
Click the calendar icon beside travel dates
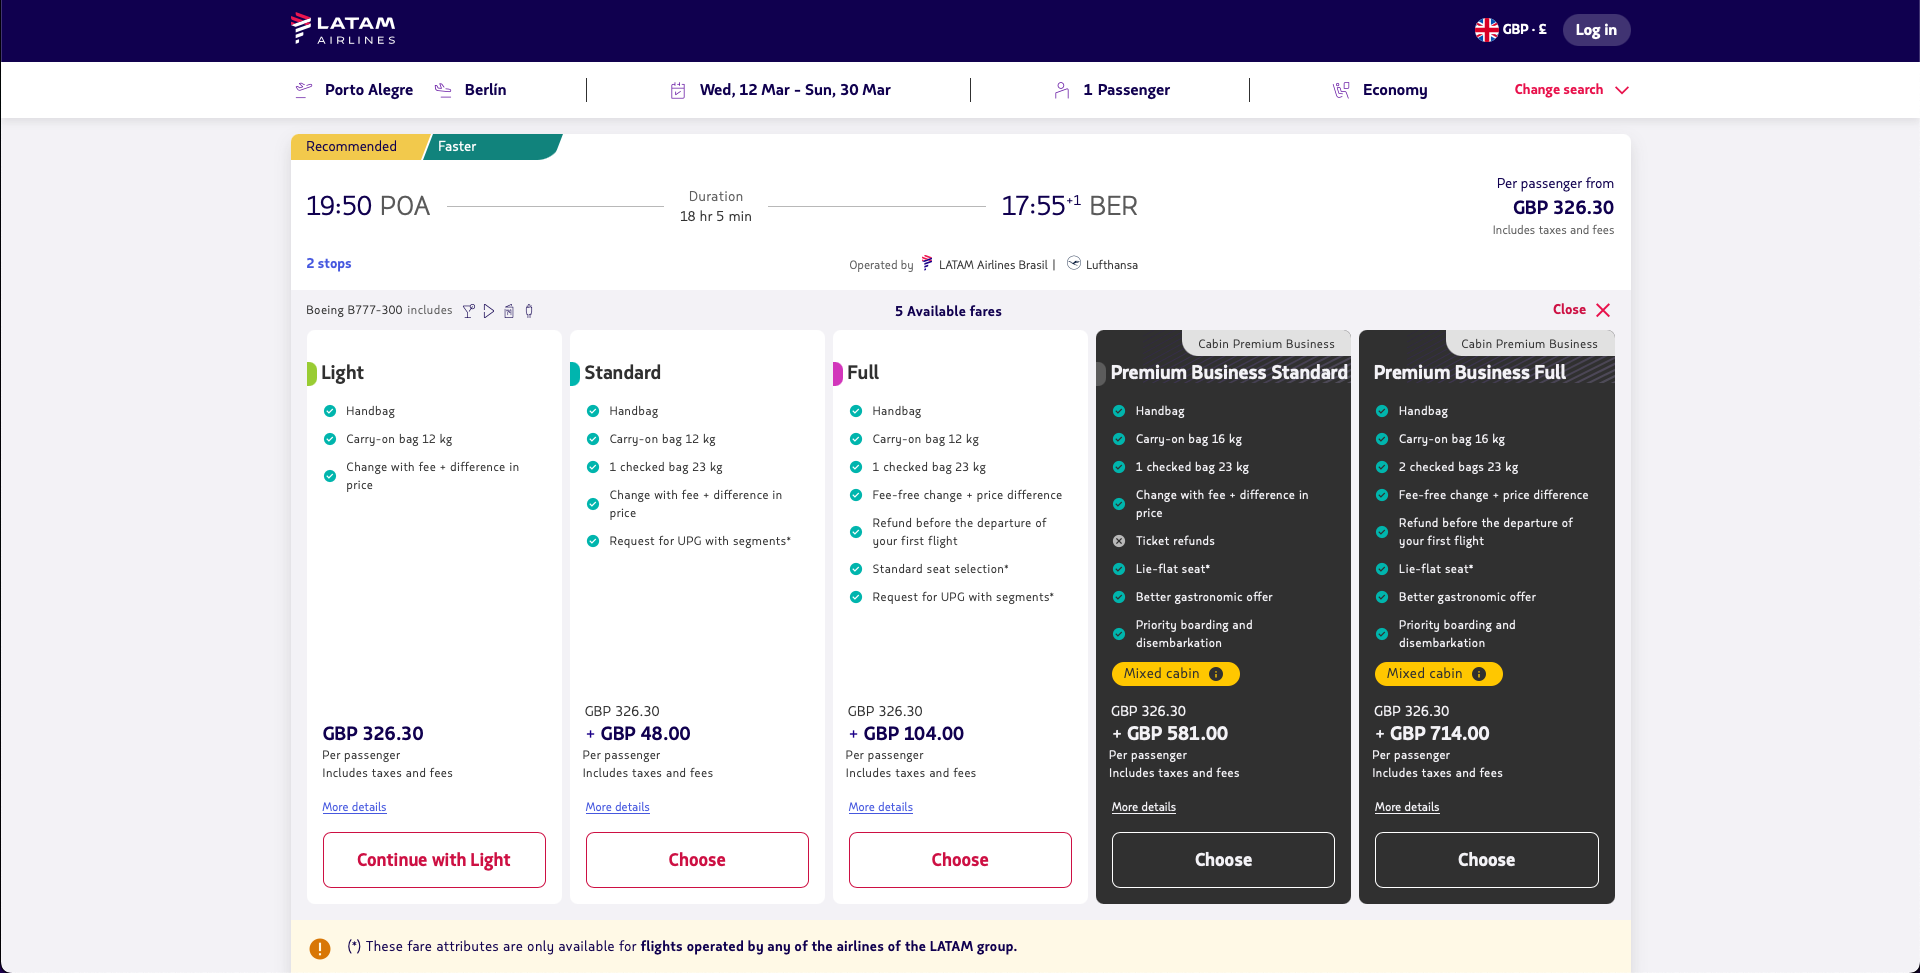click(x=678, y=91)
